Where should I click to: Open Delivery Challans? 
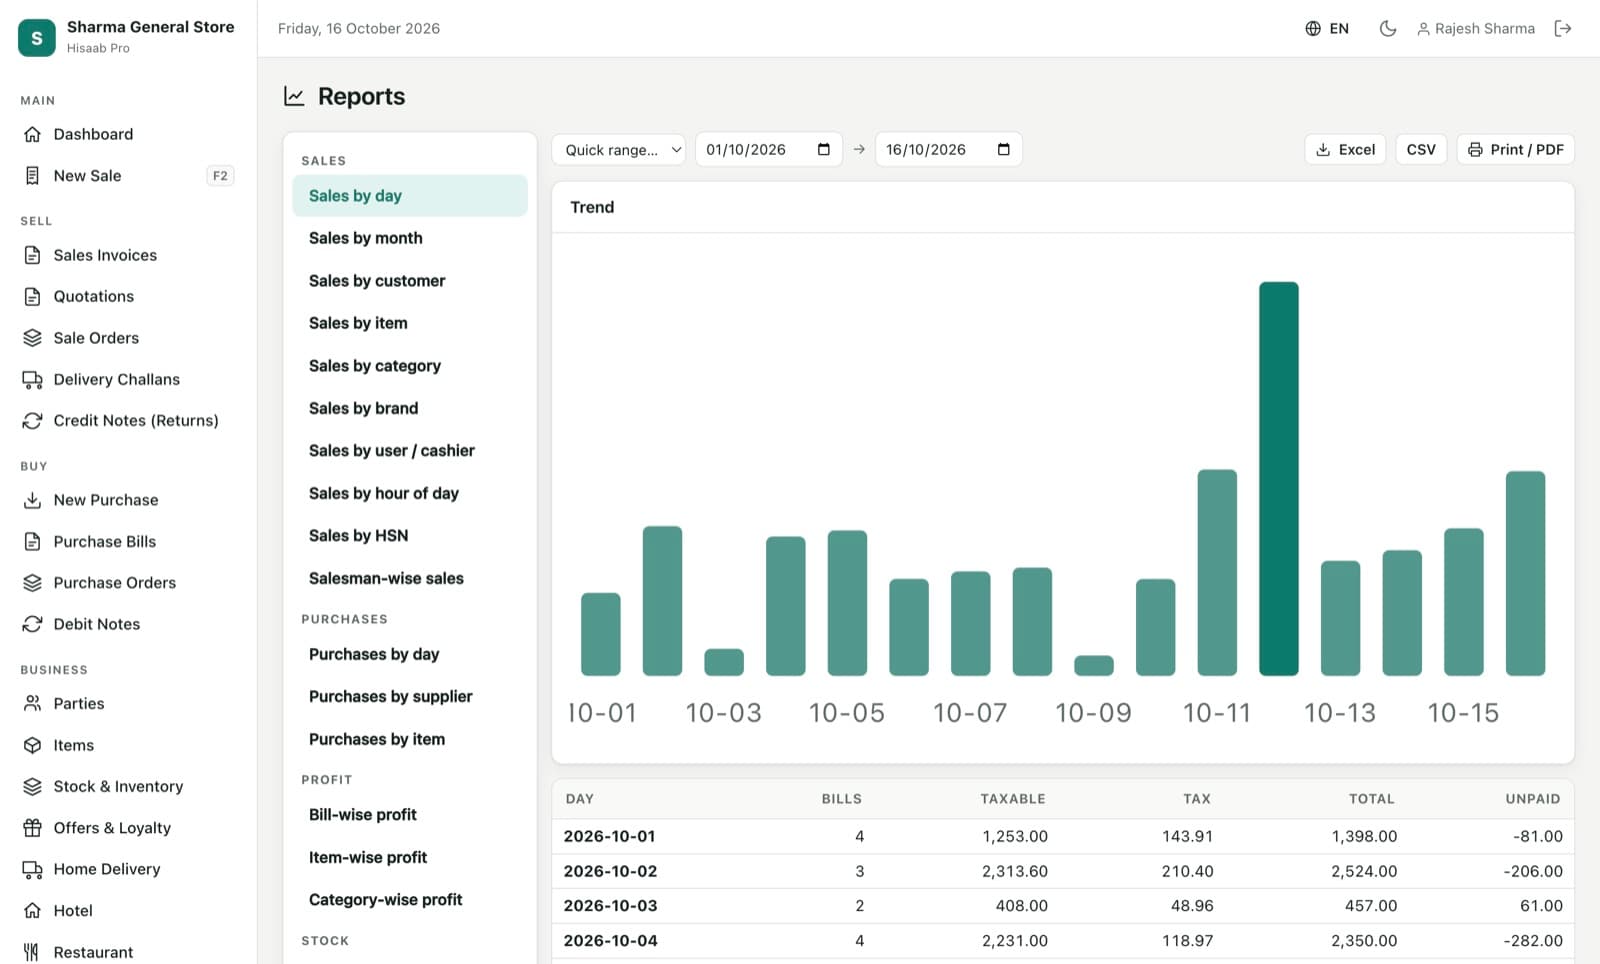[x=128, y=379]
